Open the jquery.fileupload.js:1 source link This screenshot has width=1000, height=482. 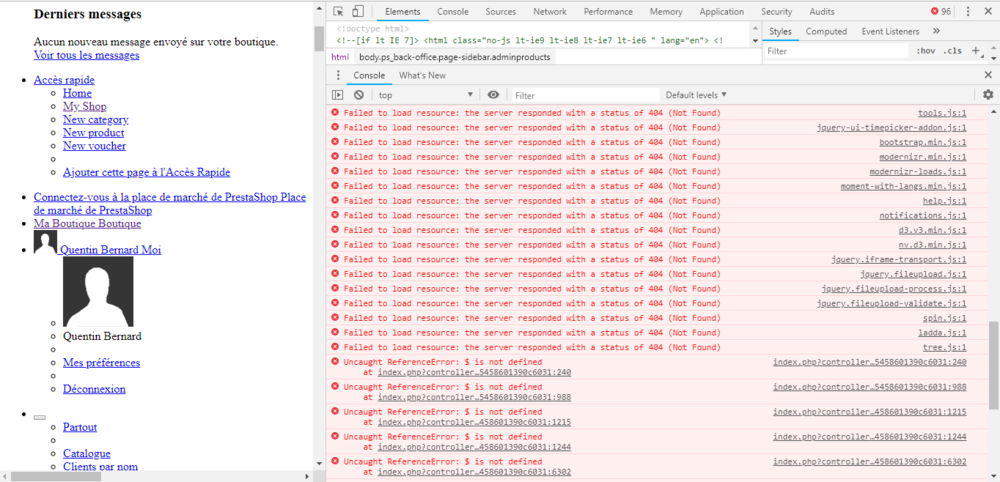[x=913, y=274]
